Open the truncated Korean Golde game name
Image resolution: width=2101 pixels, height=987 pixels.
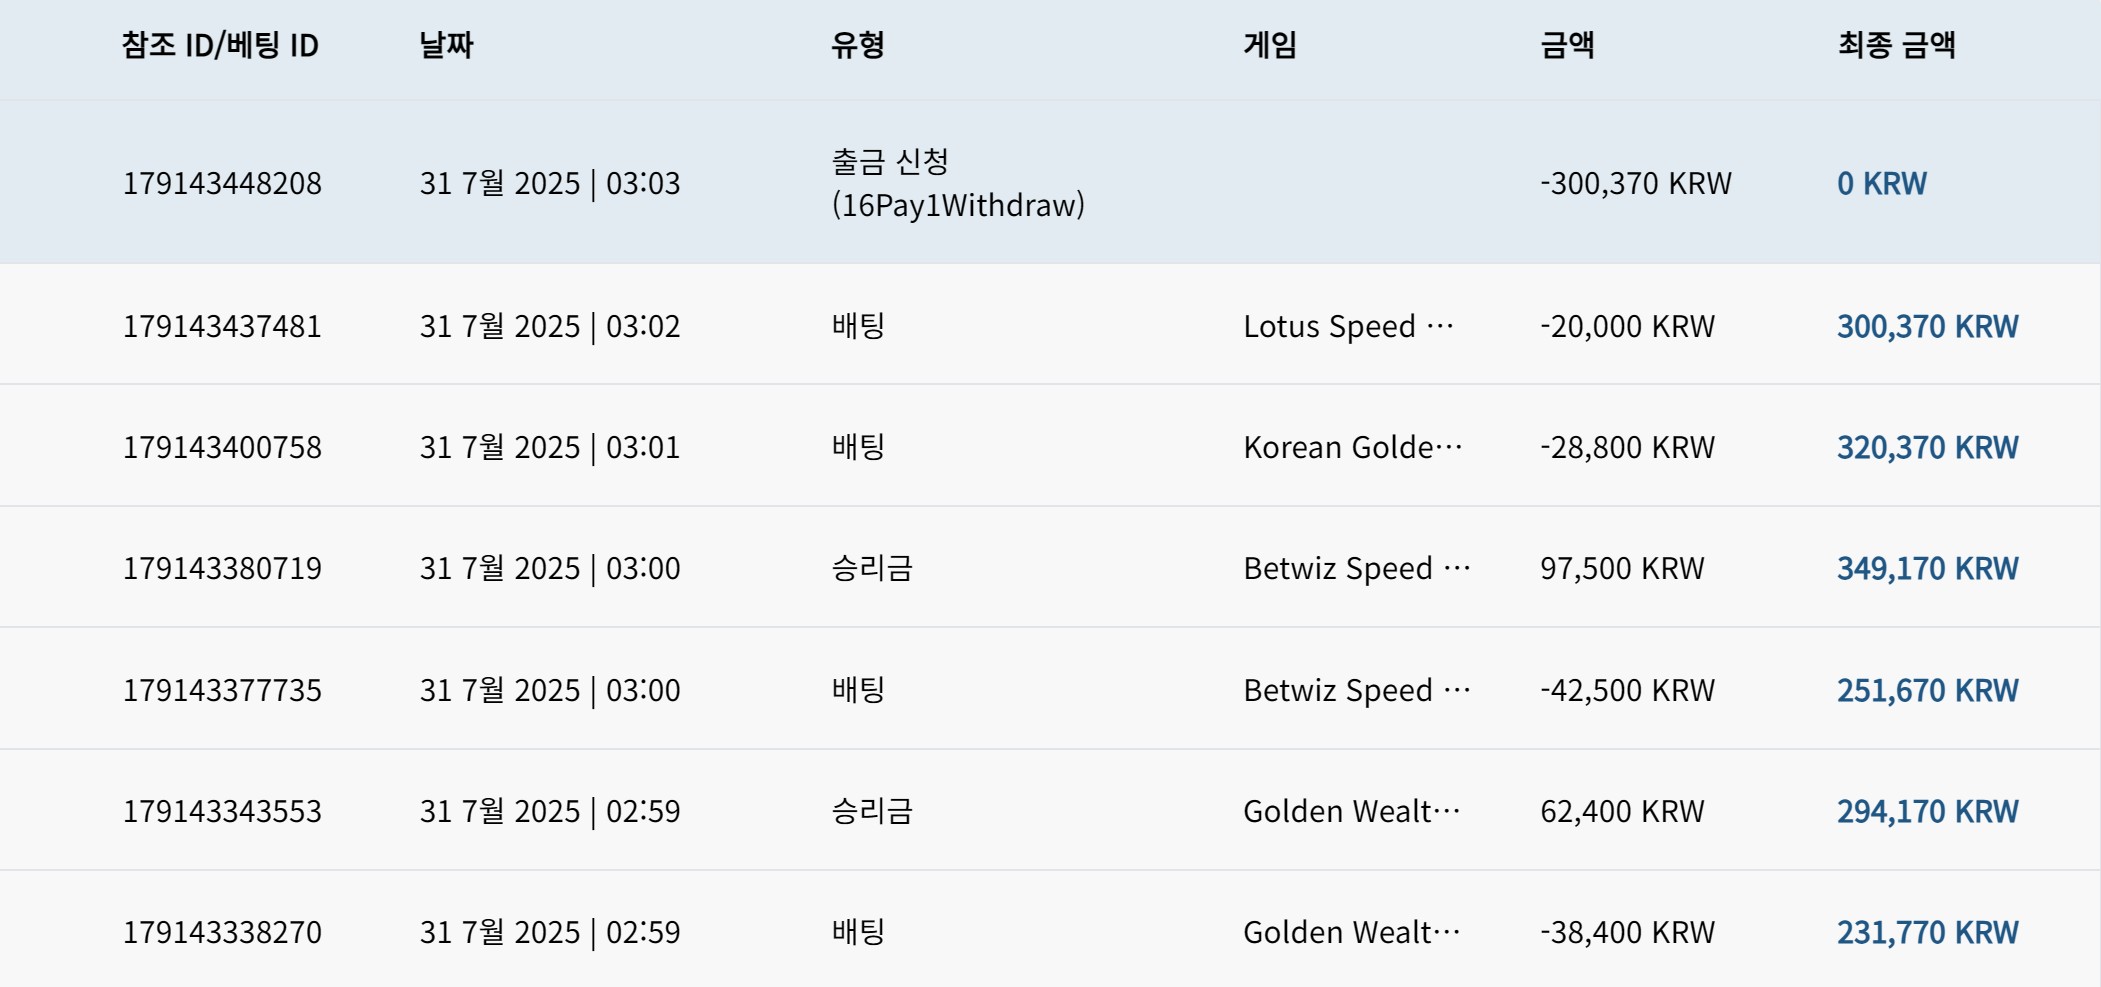(x=1353, y=447)
